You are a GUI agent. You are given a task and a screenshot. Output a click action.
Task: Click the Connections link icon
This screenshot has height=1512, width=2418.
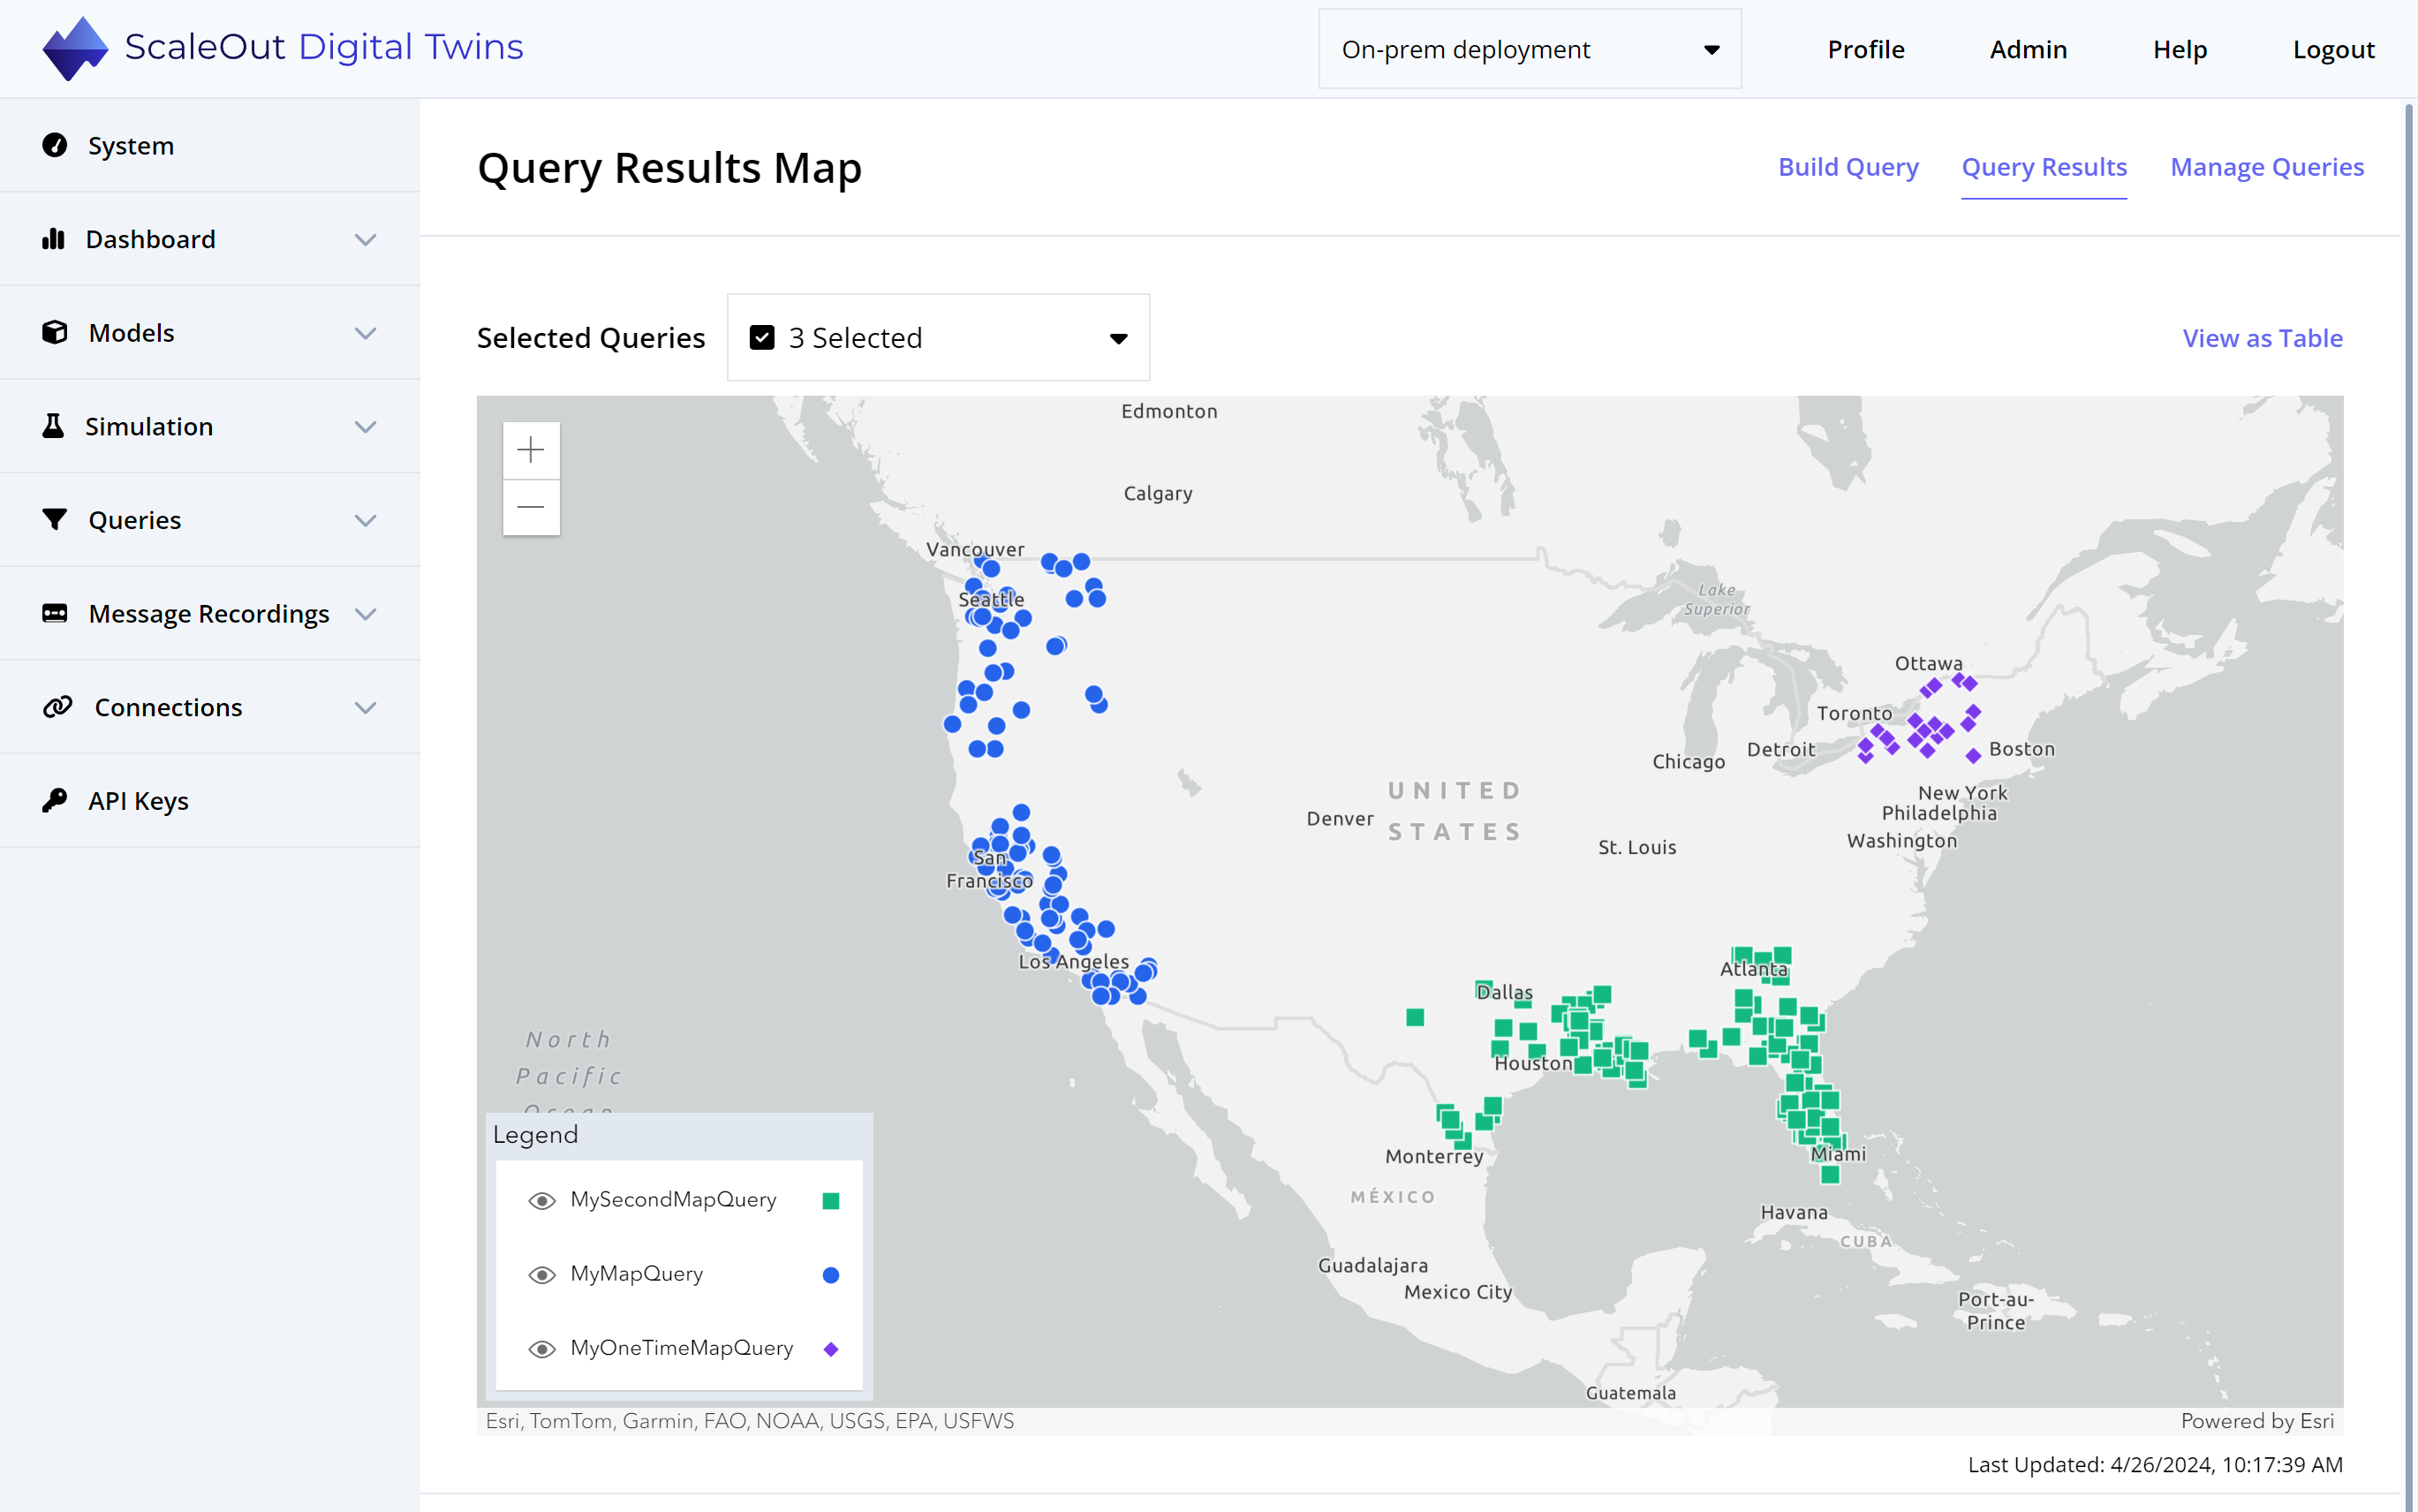point(57,707)
